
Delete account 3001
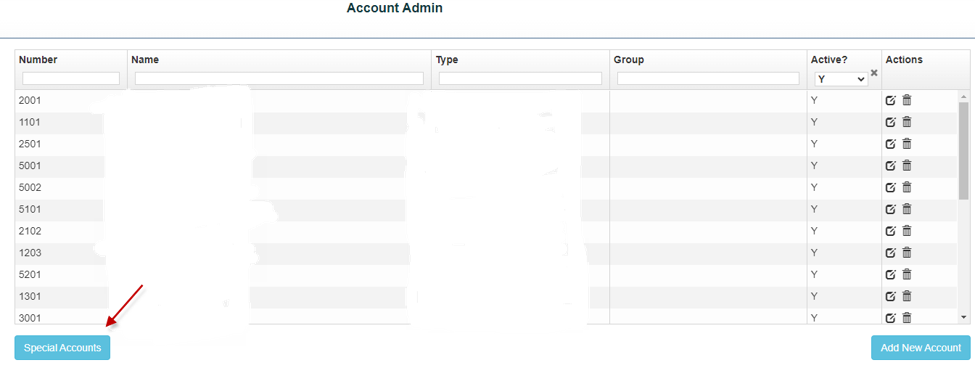tap(907, 318)
